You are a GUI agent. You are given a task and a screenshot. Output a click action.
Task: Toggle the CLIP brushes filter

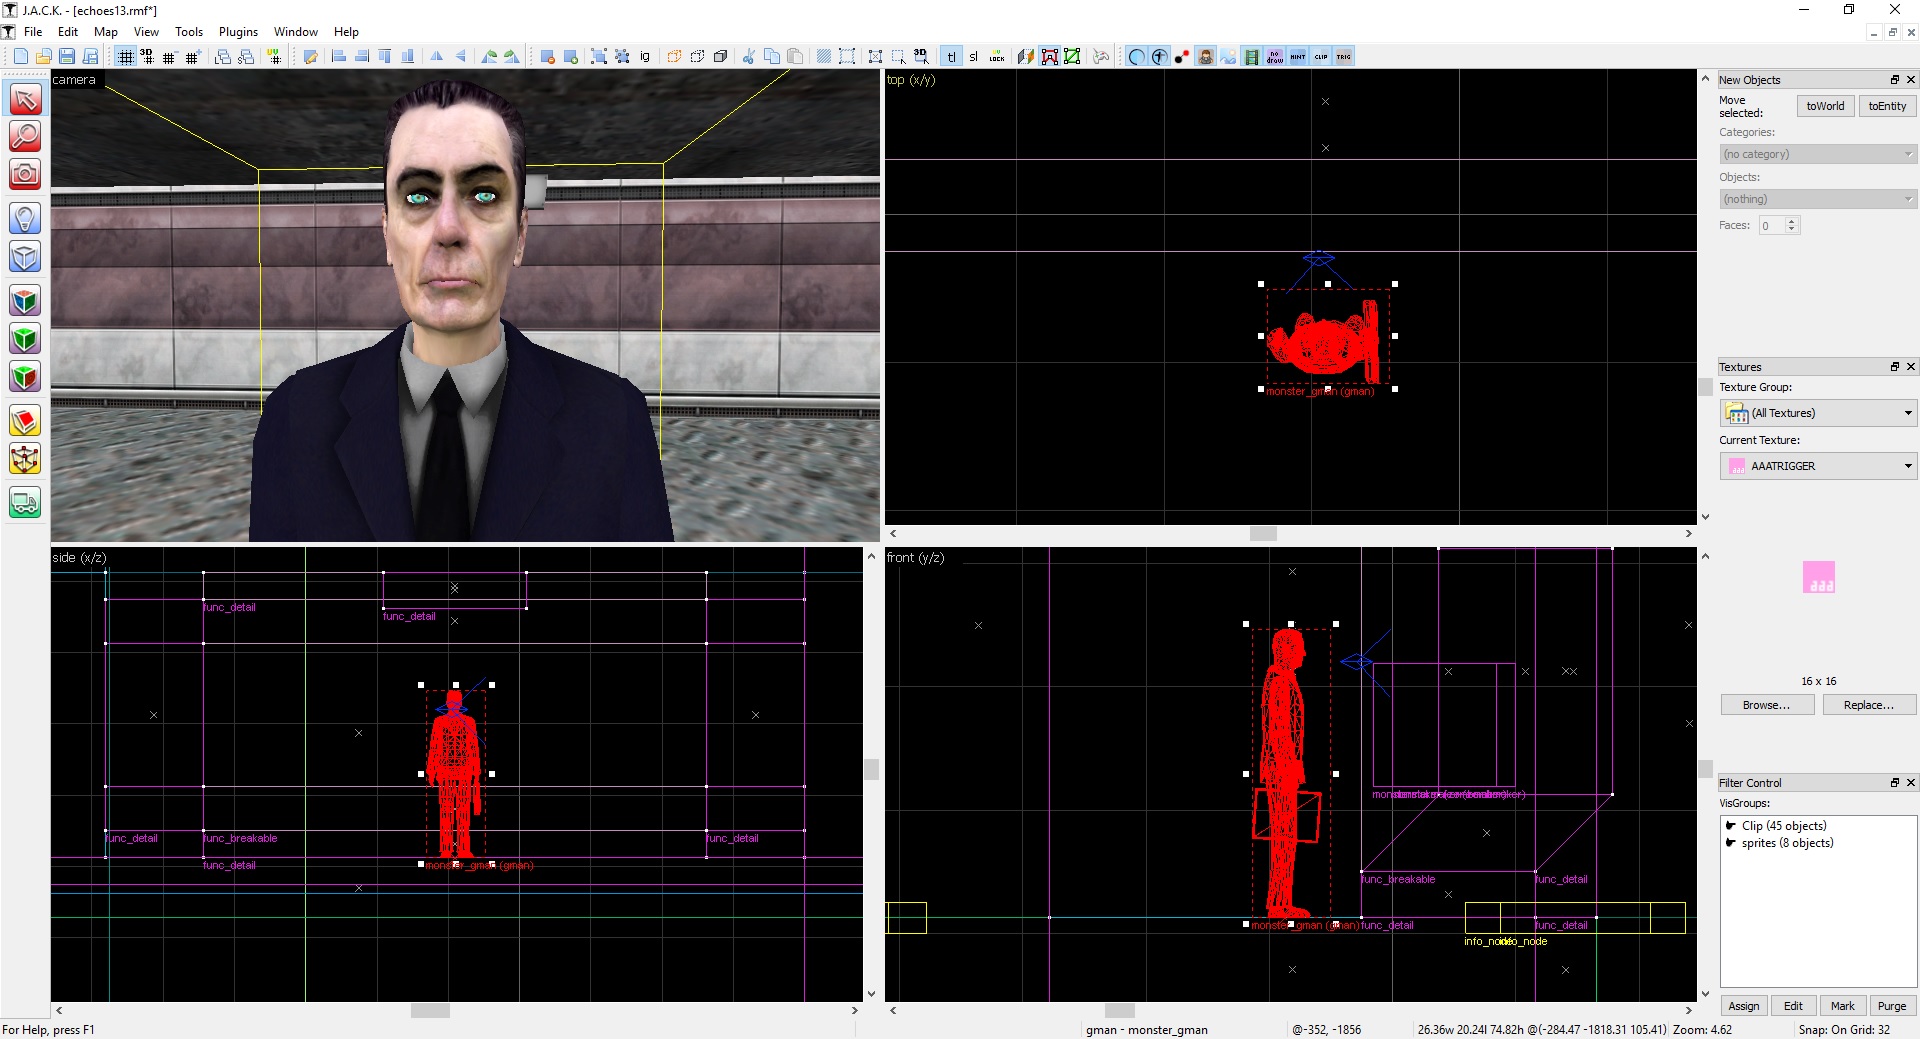click(x=1321, y=56)
